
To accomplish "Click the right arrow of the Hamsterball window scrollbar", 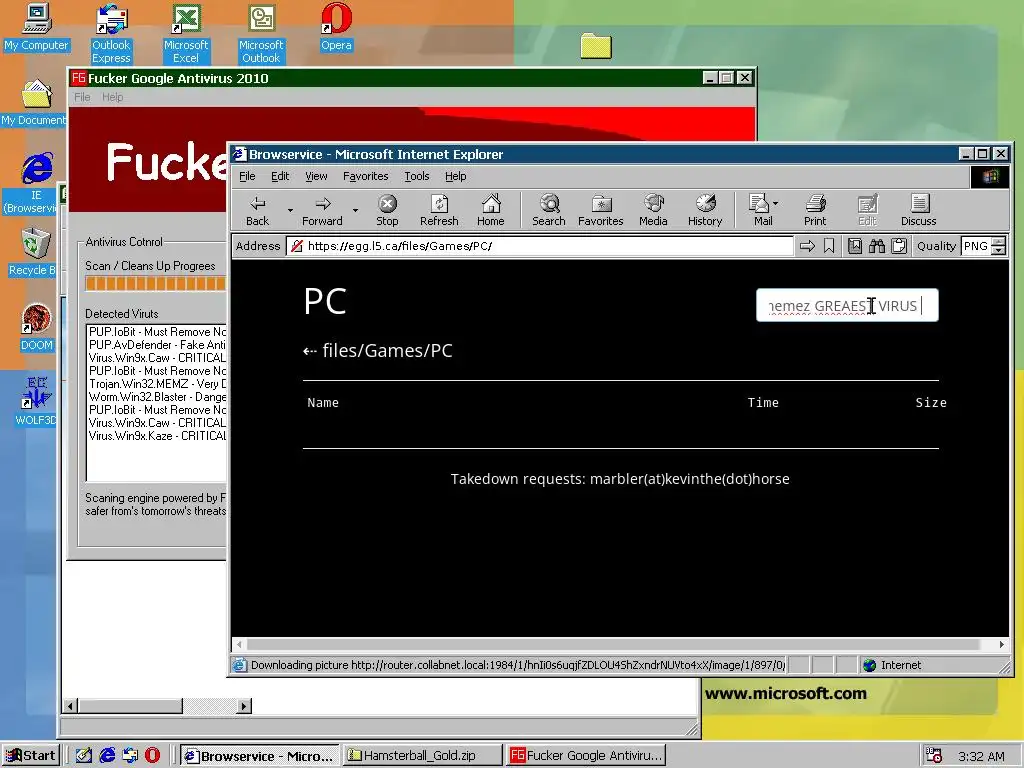I will click(244, 706).
